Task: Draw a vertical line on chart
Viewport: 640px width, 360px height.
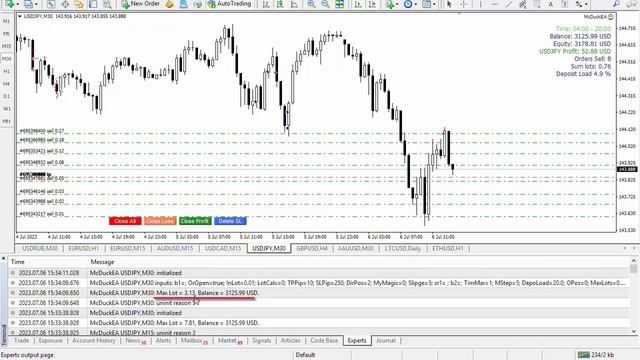Action: pos(481,4)
